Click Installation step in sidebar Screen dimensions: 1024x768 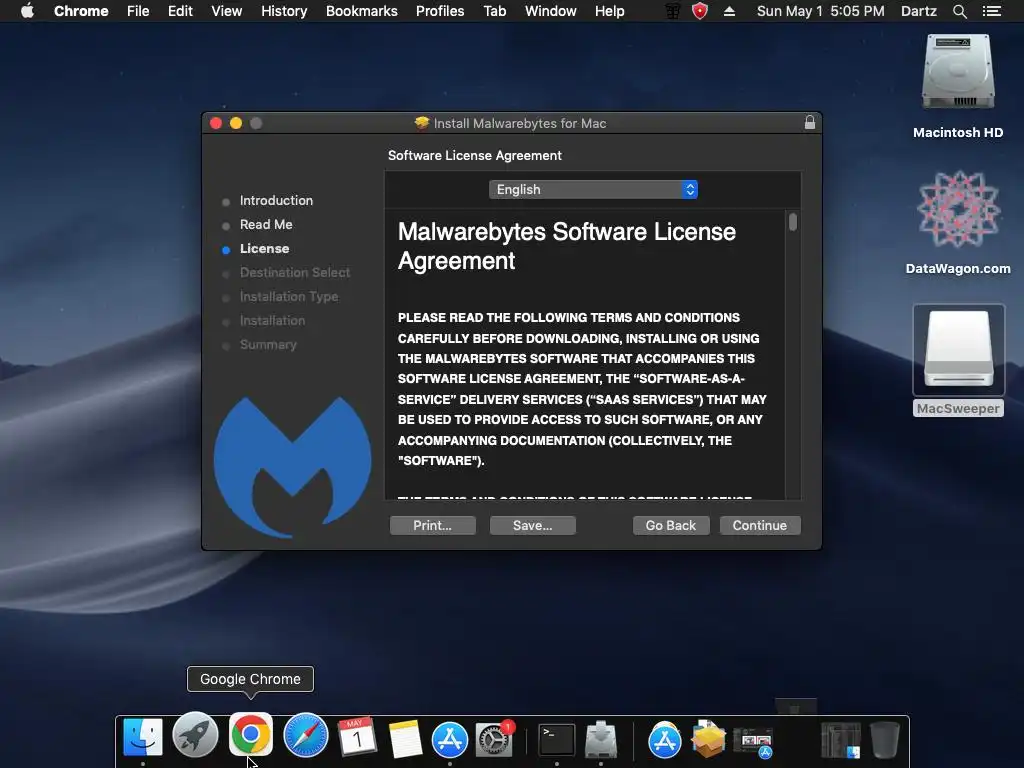pos(272,321)
